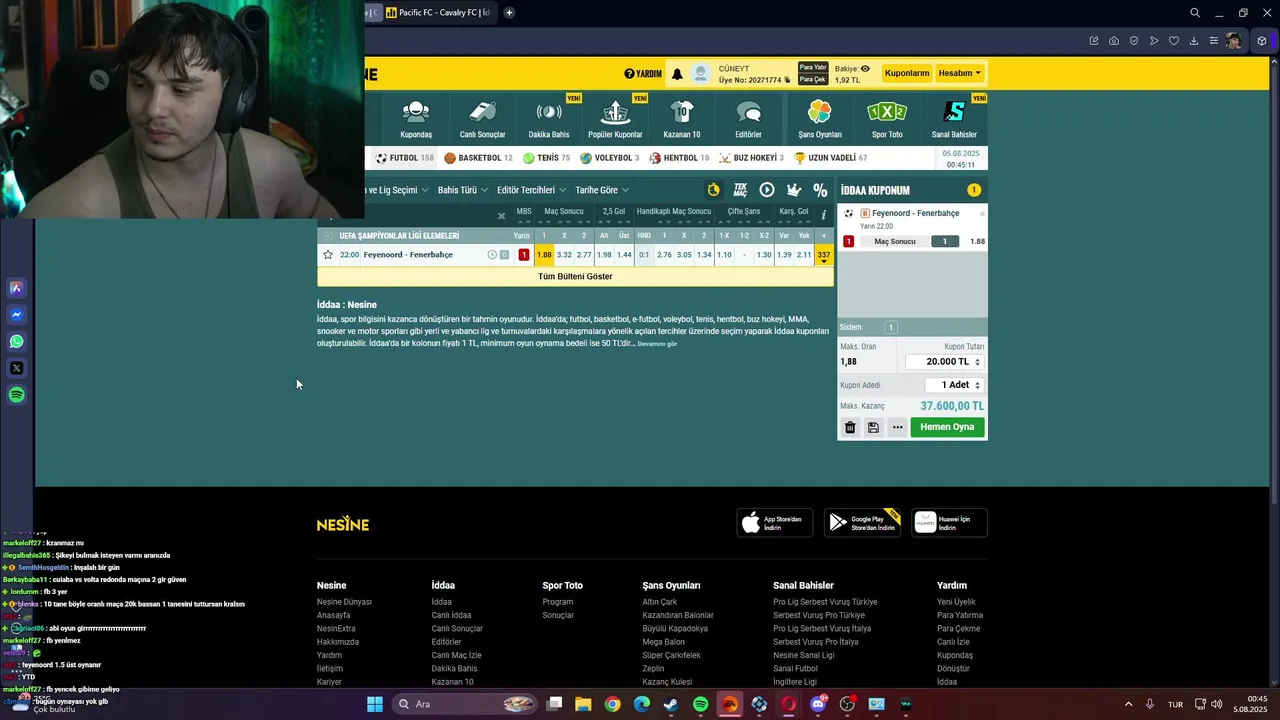Image resolution: width=1280 pixels, height=720 pixels.
Task: Select 2,5 Gol Üst odds 1.44
Action: tap(624, 255)
